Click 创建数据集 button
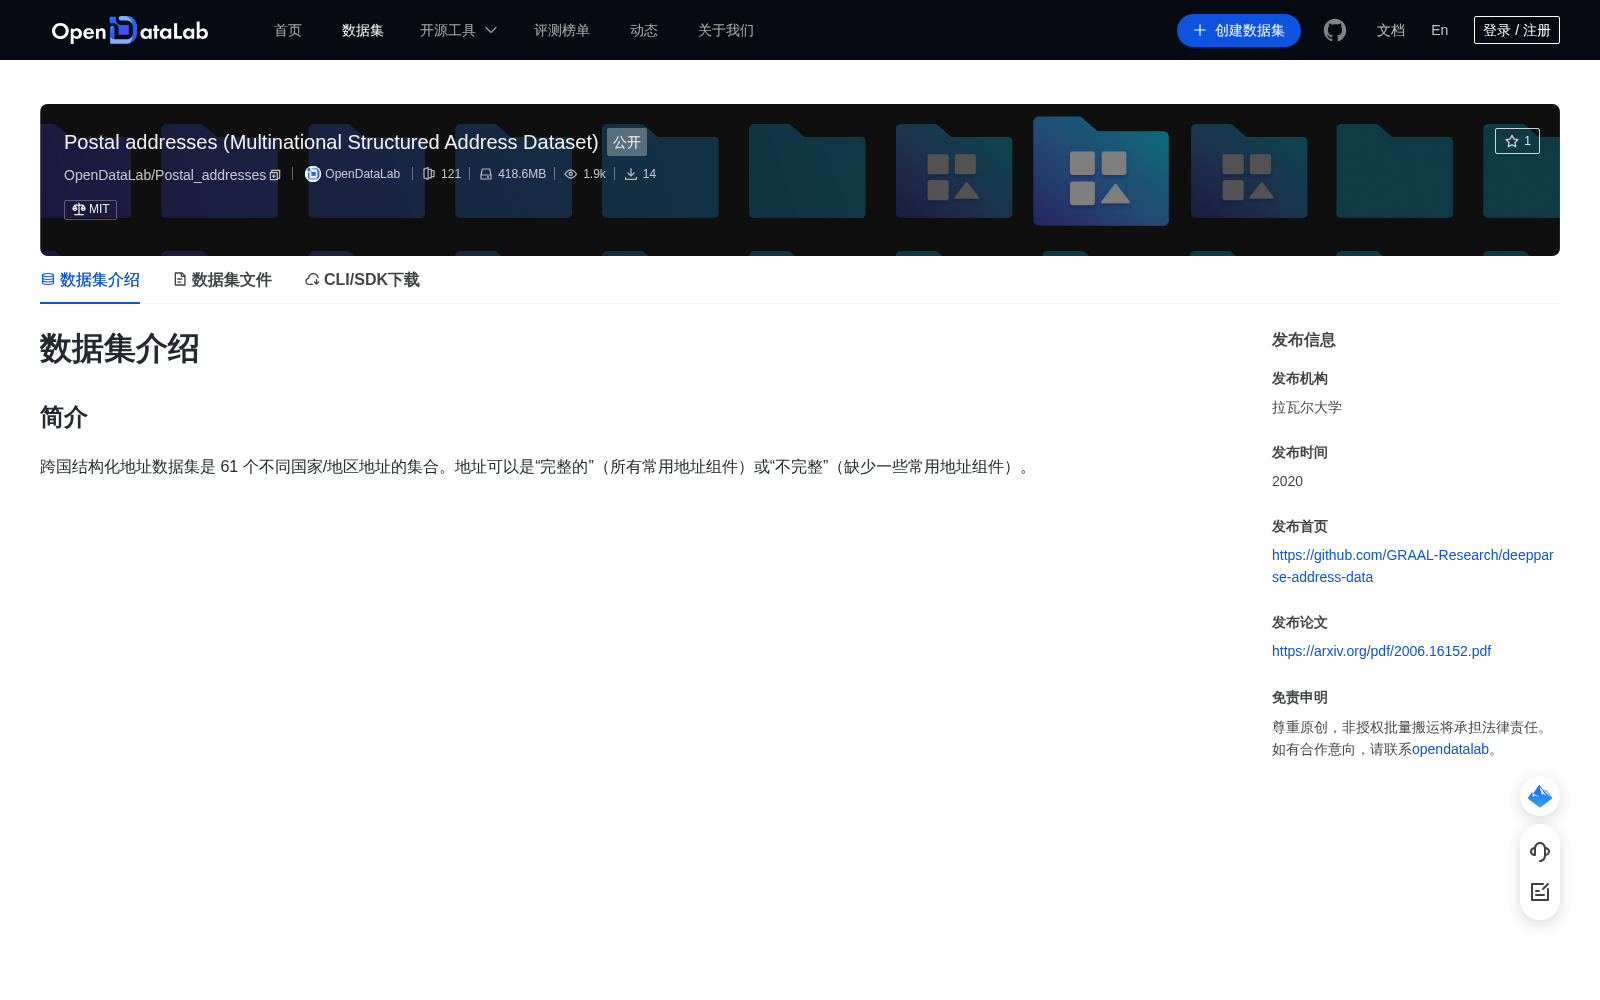The height and width of the screenshot is (1000, 1600). coord(1239,30)
